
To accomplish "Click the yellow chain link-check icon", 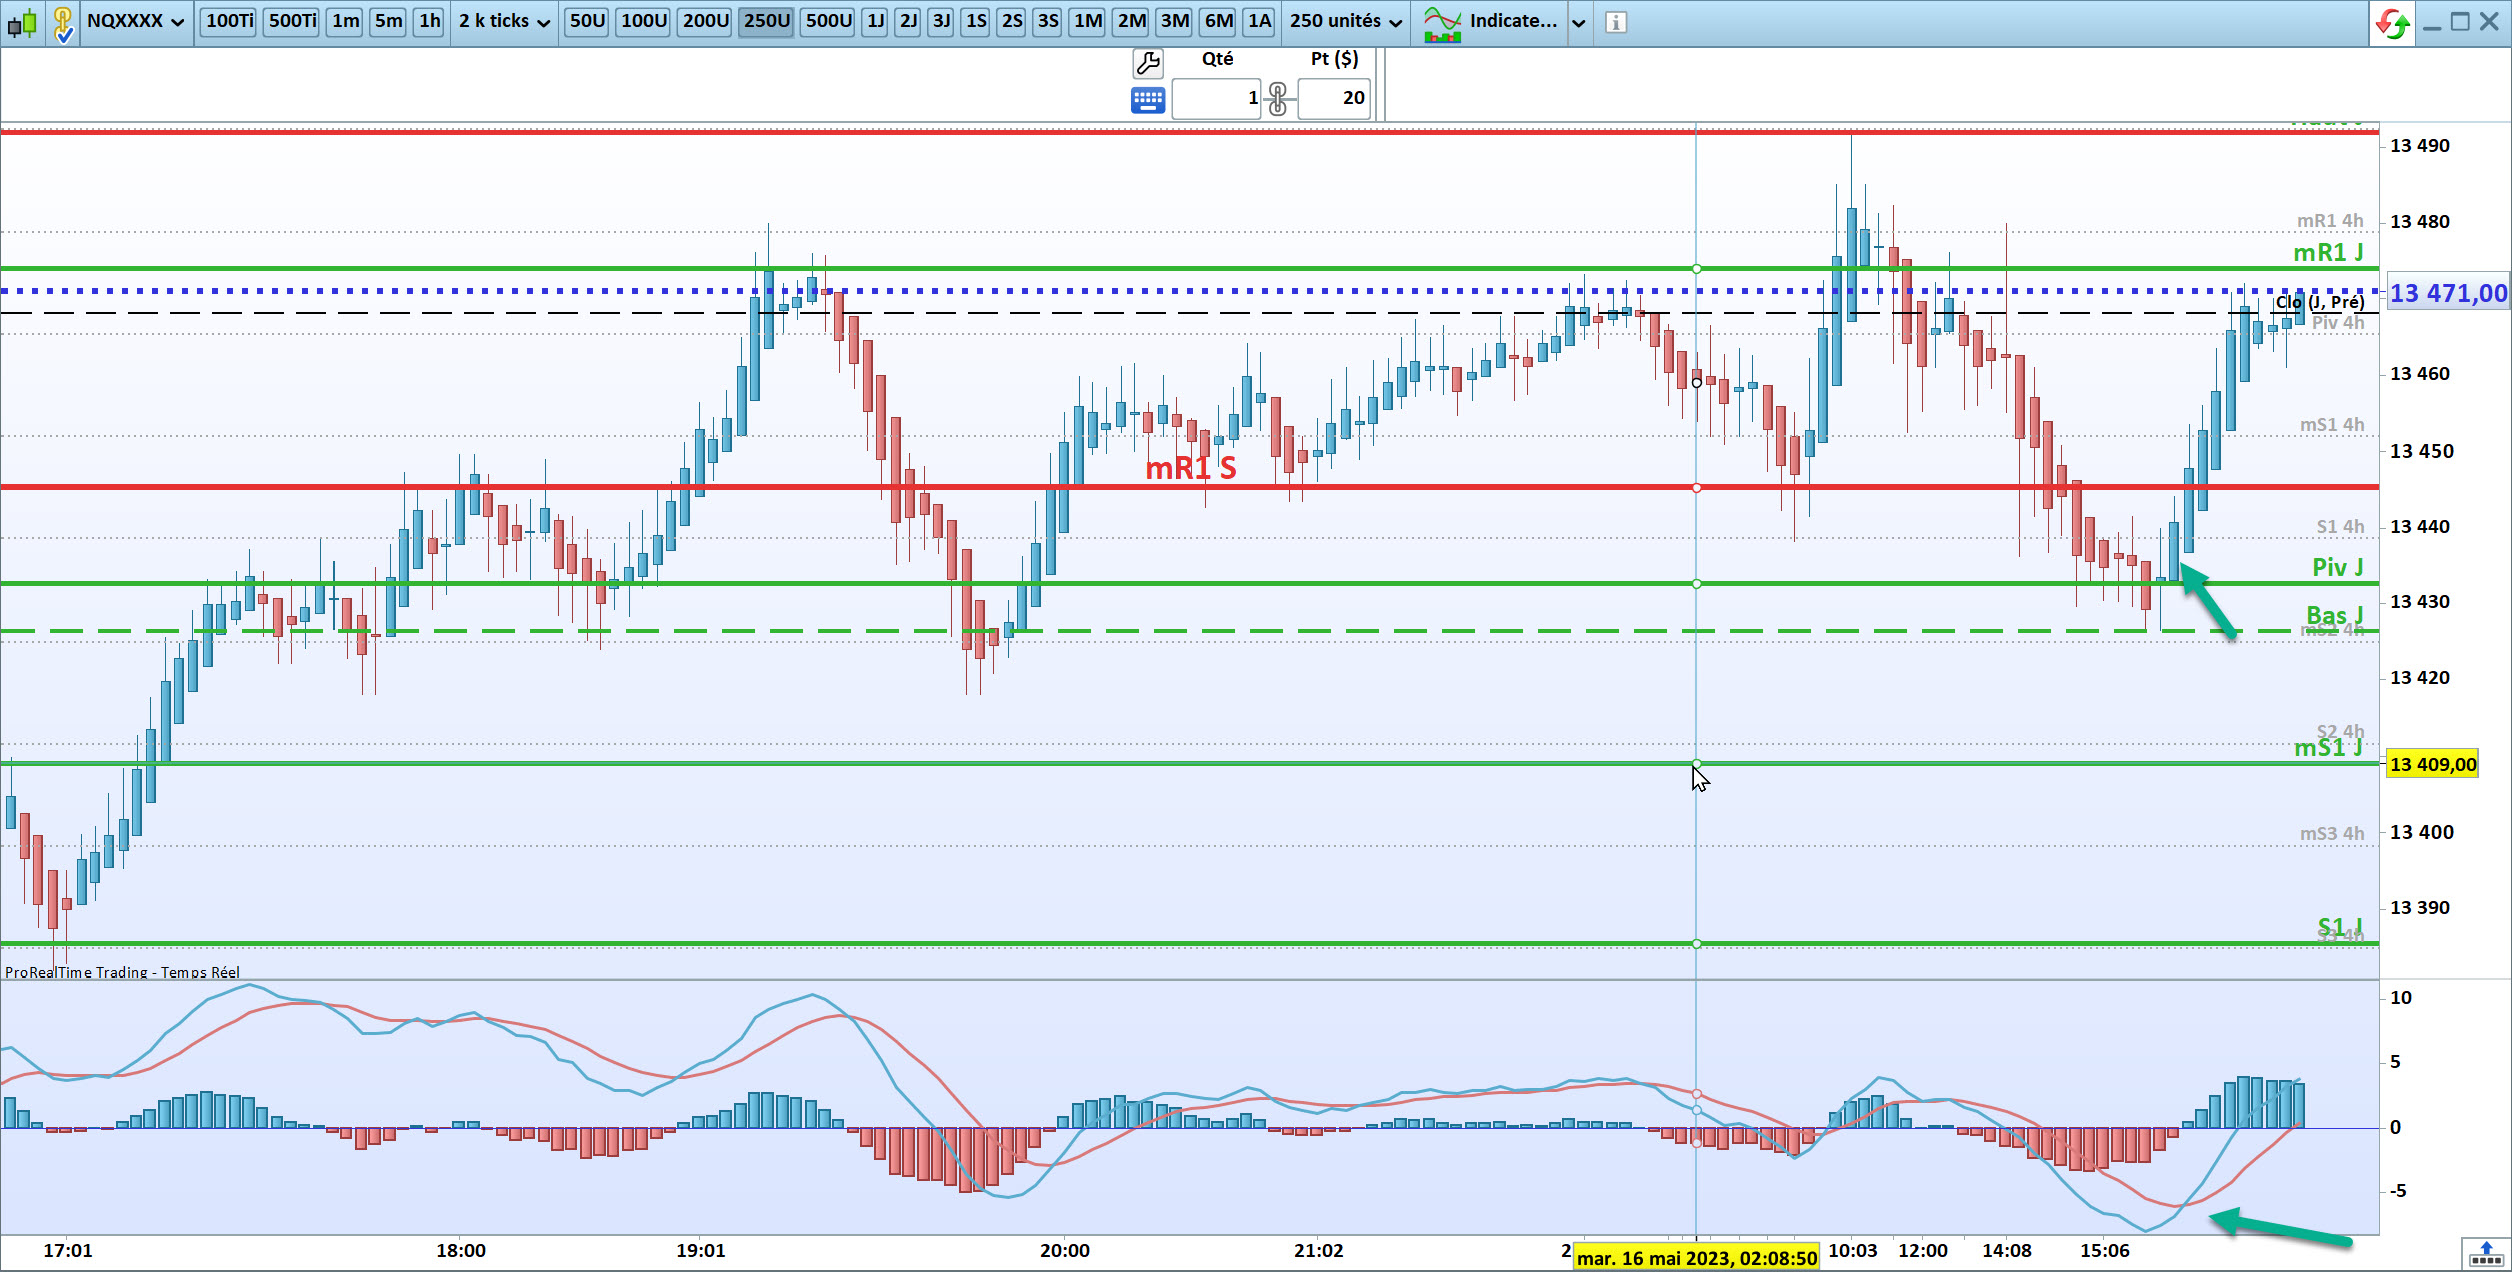I will coord(63,22).
